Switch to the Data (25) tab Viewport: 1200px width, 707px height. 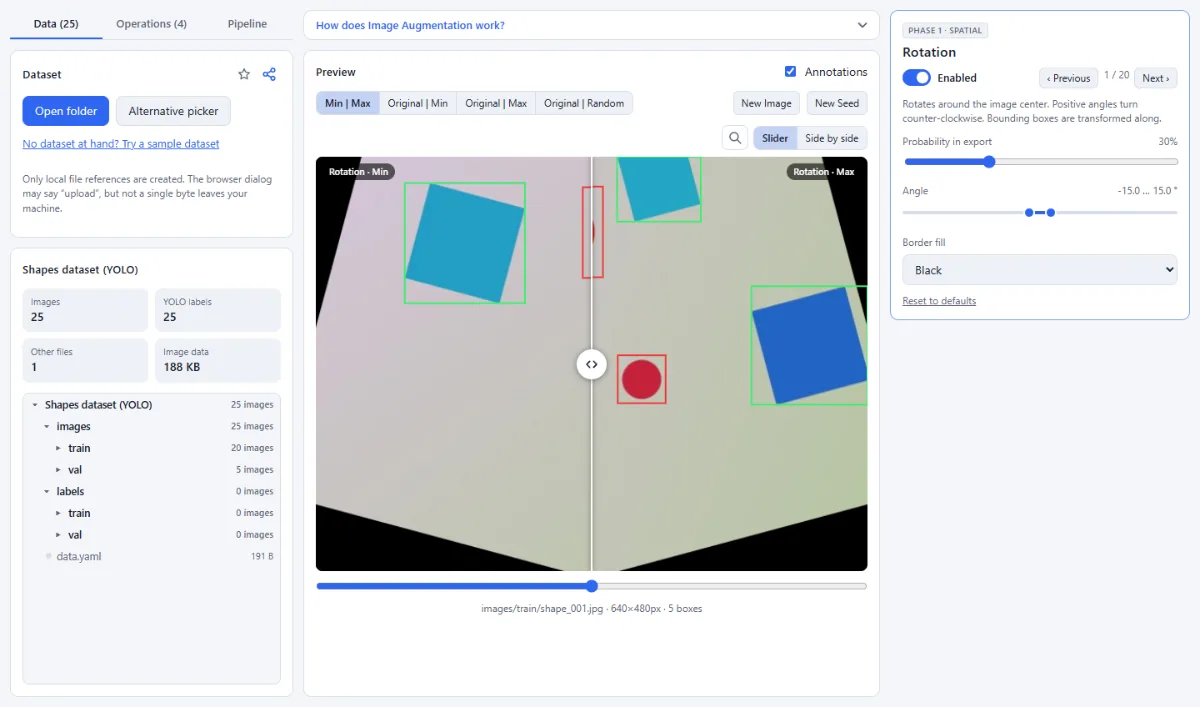pos(56,23)
